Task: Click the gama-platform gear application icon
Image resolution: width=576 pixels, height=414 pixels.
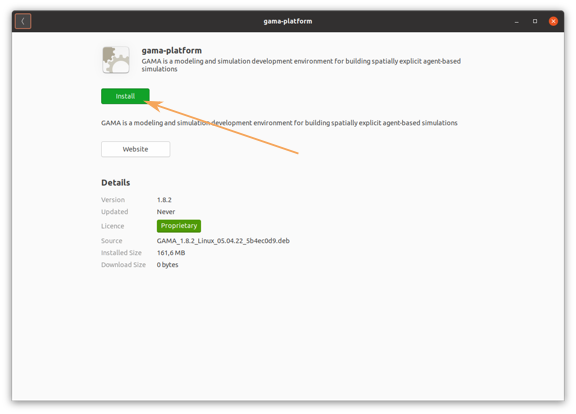Action: point(116,60)
